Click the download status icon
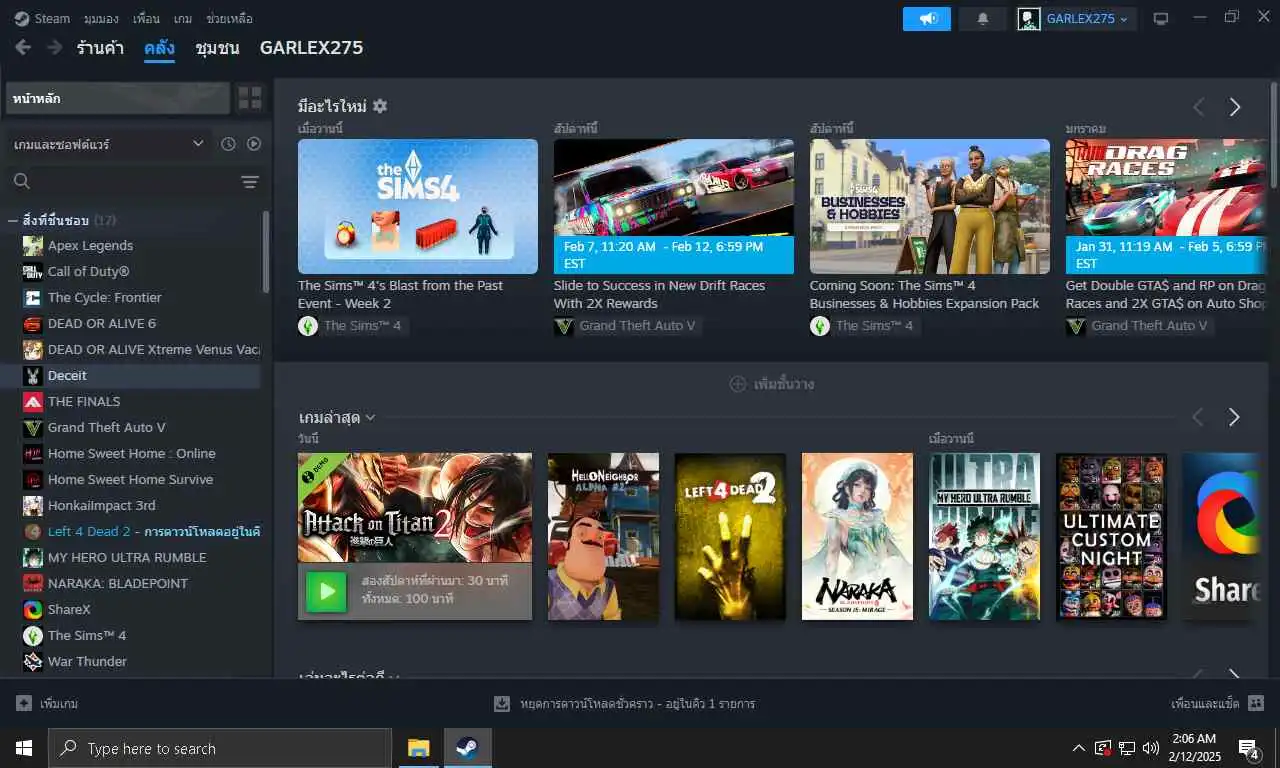1280x768 pixels. [x=502, y=704]
